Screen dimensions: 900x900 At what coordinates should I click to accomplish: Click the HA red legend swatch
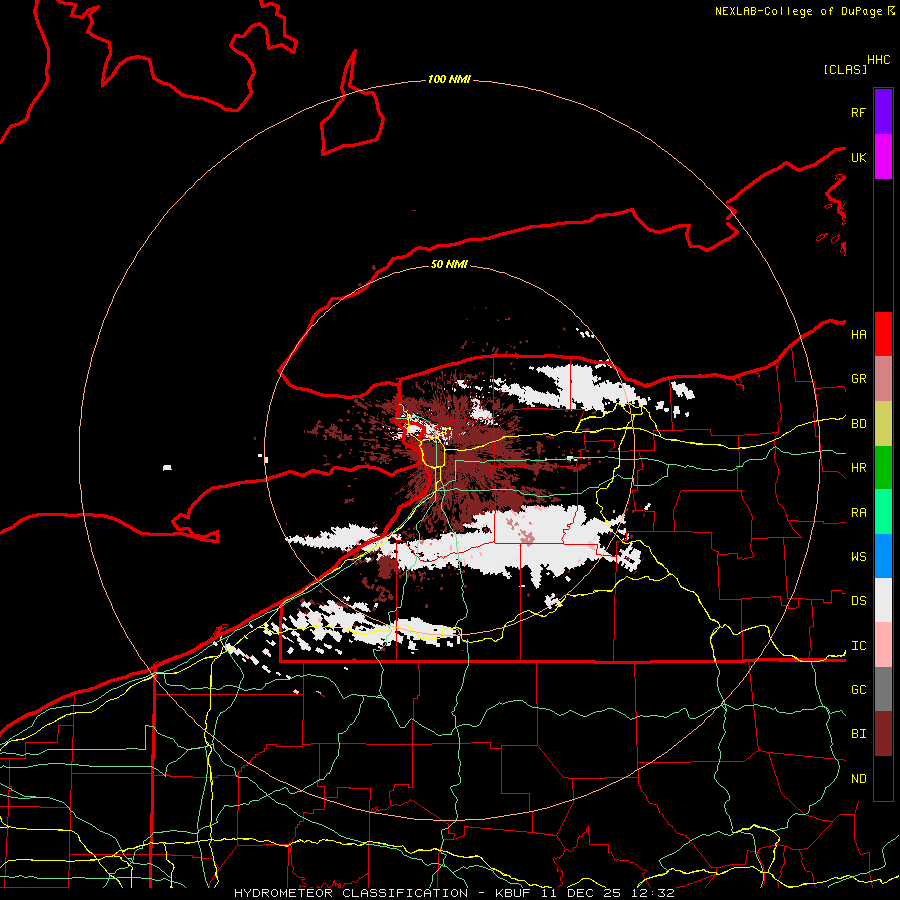(x=883, y=334)
